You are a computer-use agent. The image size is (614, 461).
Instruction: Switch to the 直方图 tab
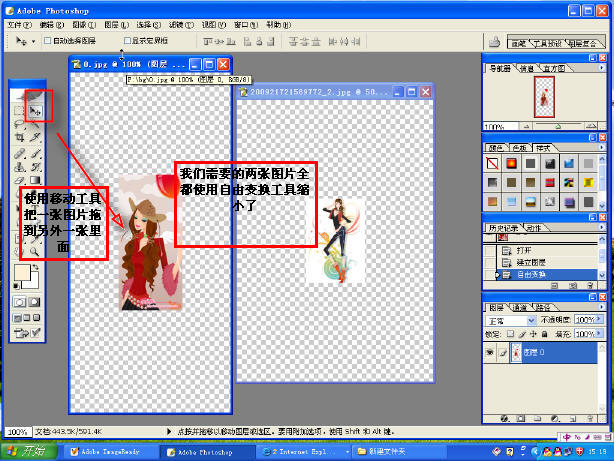coord(554,68)
